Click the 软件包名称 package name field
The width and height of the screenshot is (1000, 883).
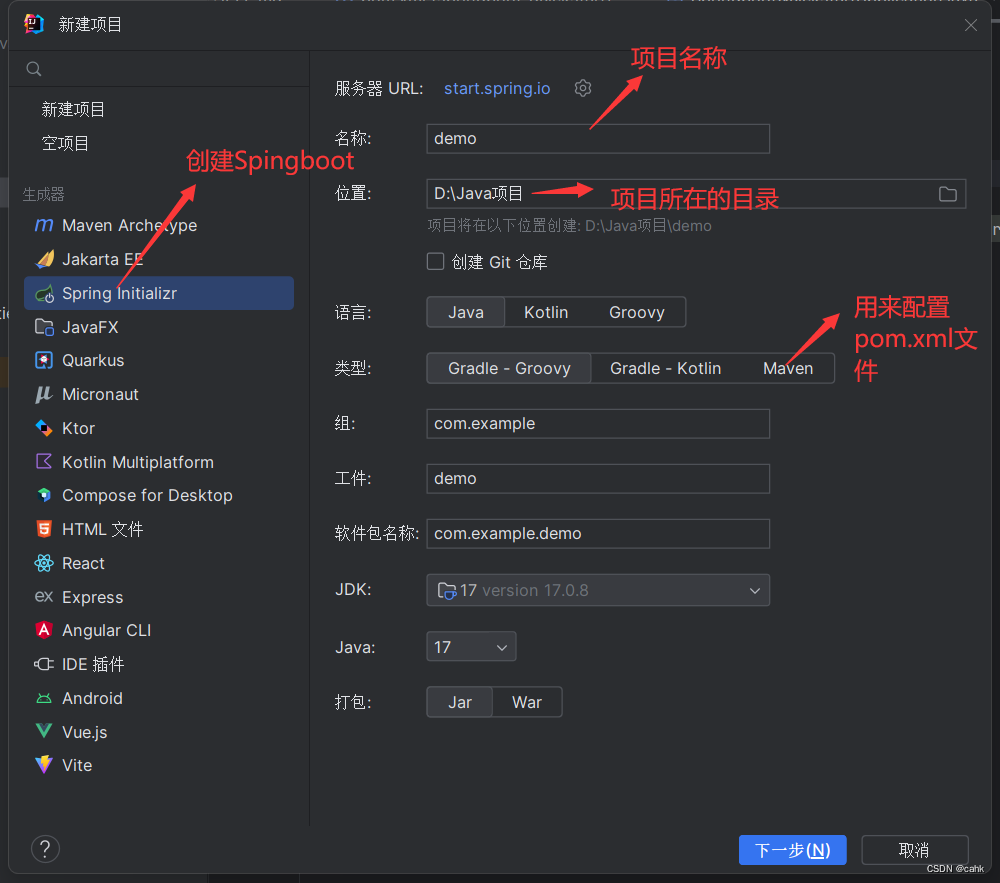(598, 533)
